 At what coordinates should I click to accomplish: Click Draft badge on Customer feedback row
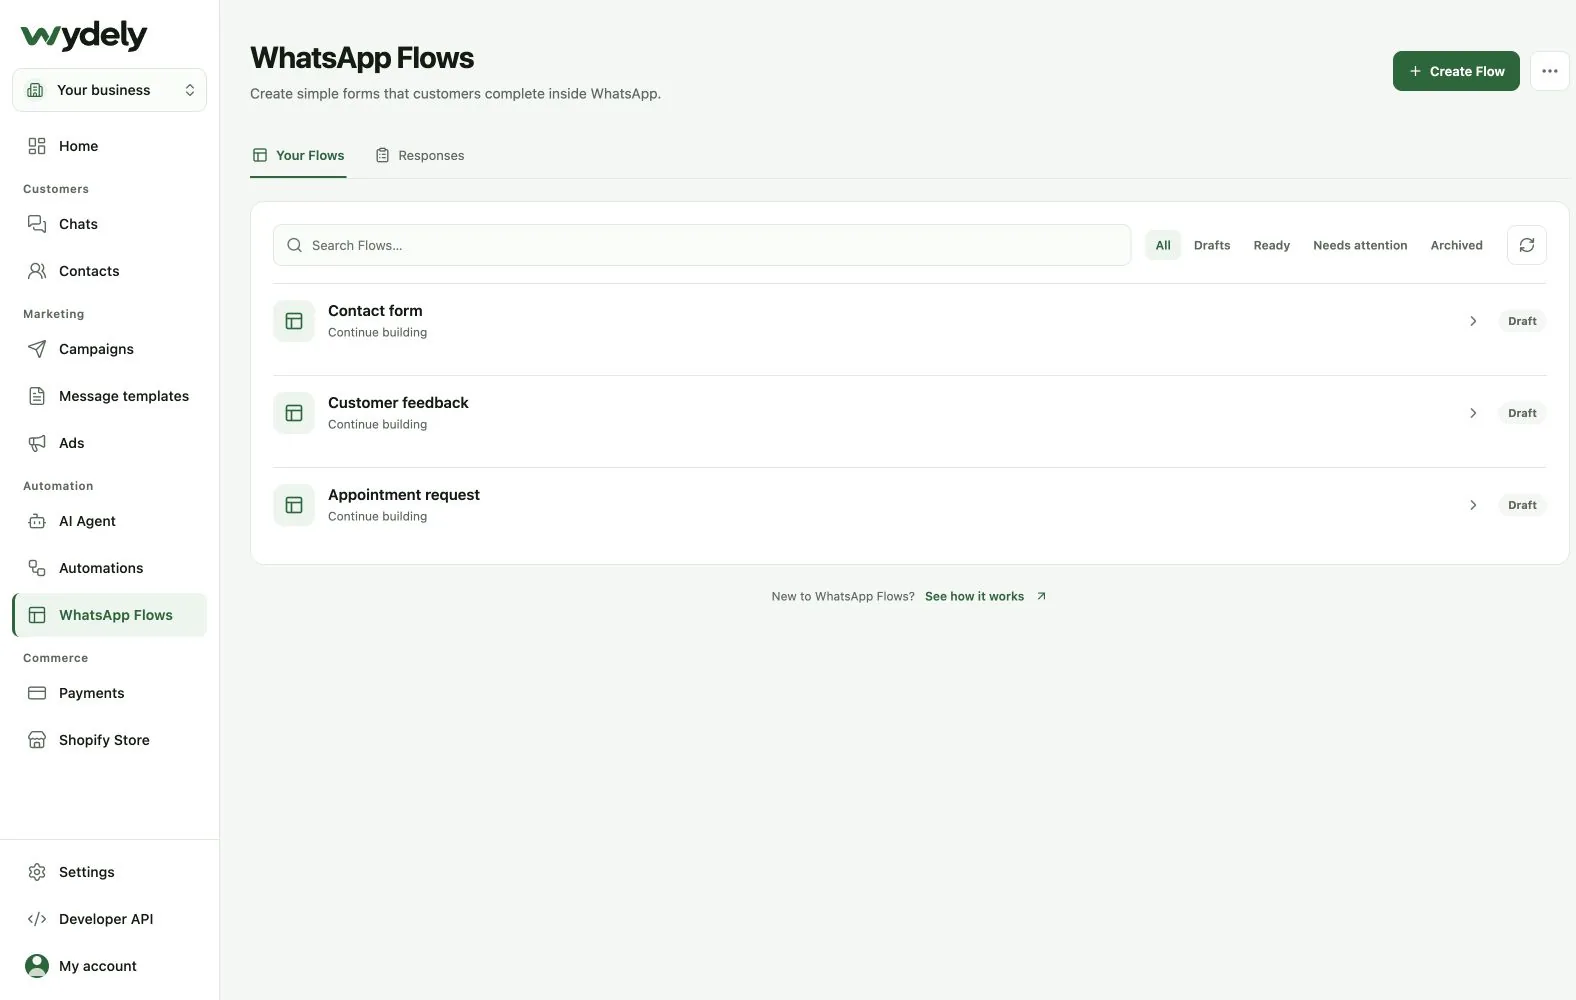[x=1522, y=413]
